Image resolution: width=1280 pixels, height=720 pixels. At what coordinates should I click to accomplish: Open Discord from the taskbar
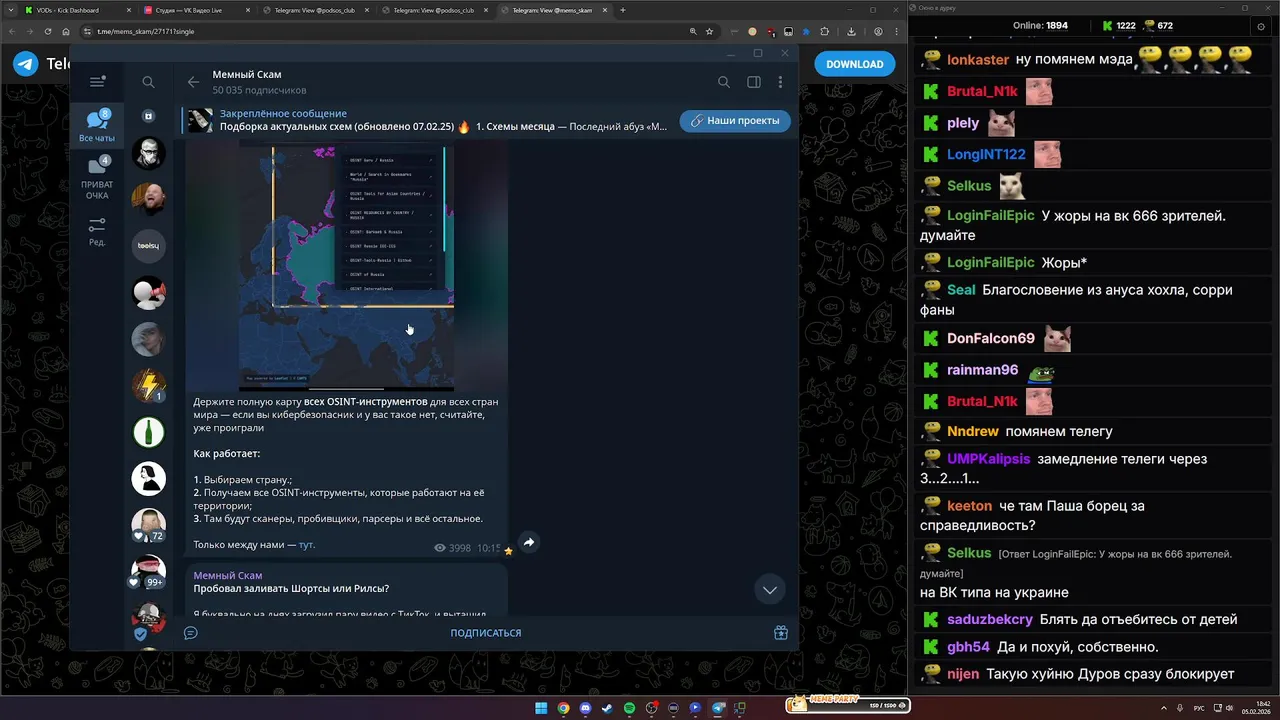[x=585, y=708]
